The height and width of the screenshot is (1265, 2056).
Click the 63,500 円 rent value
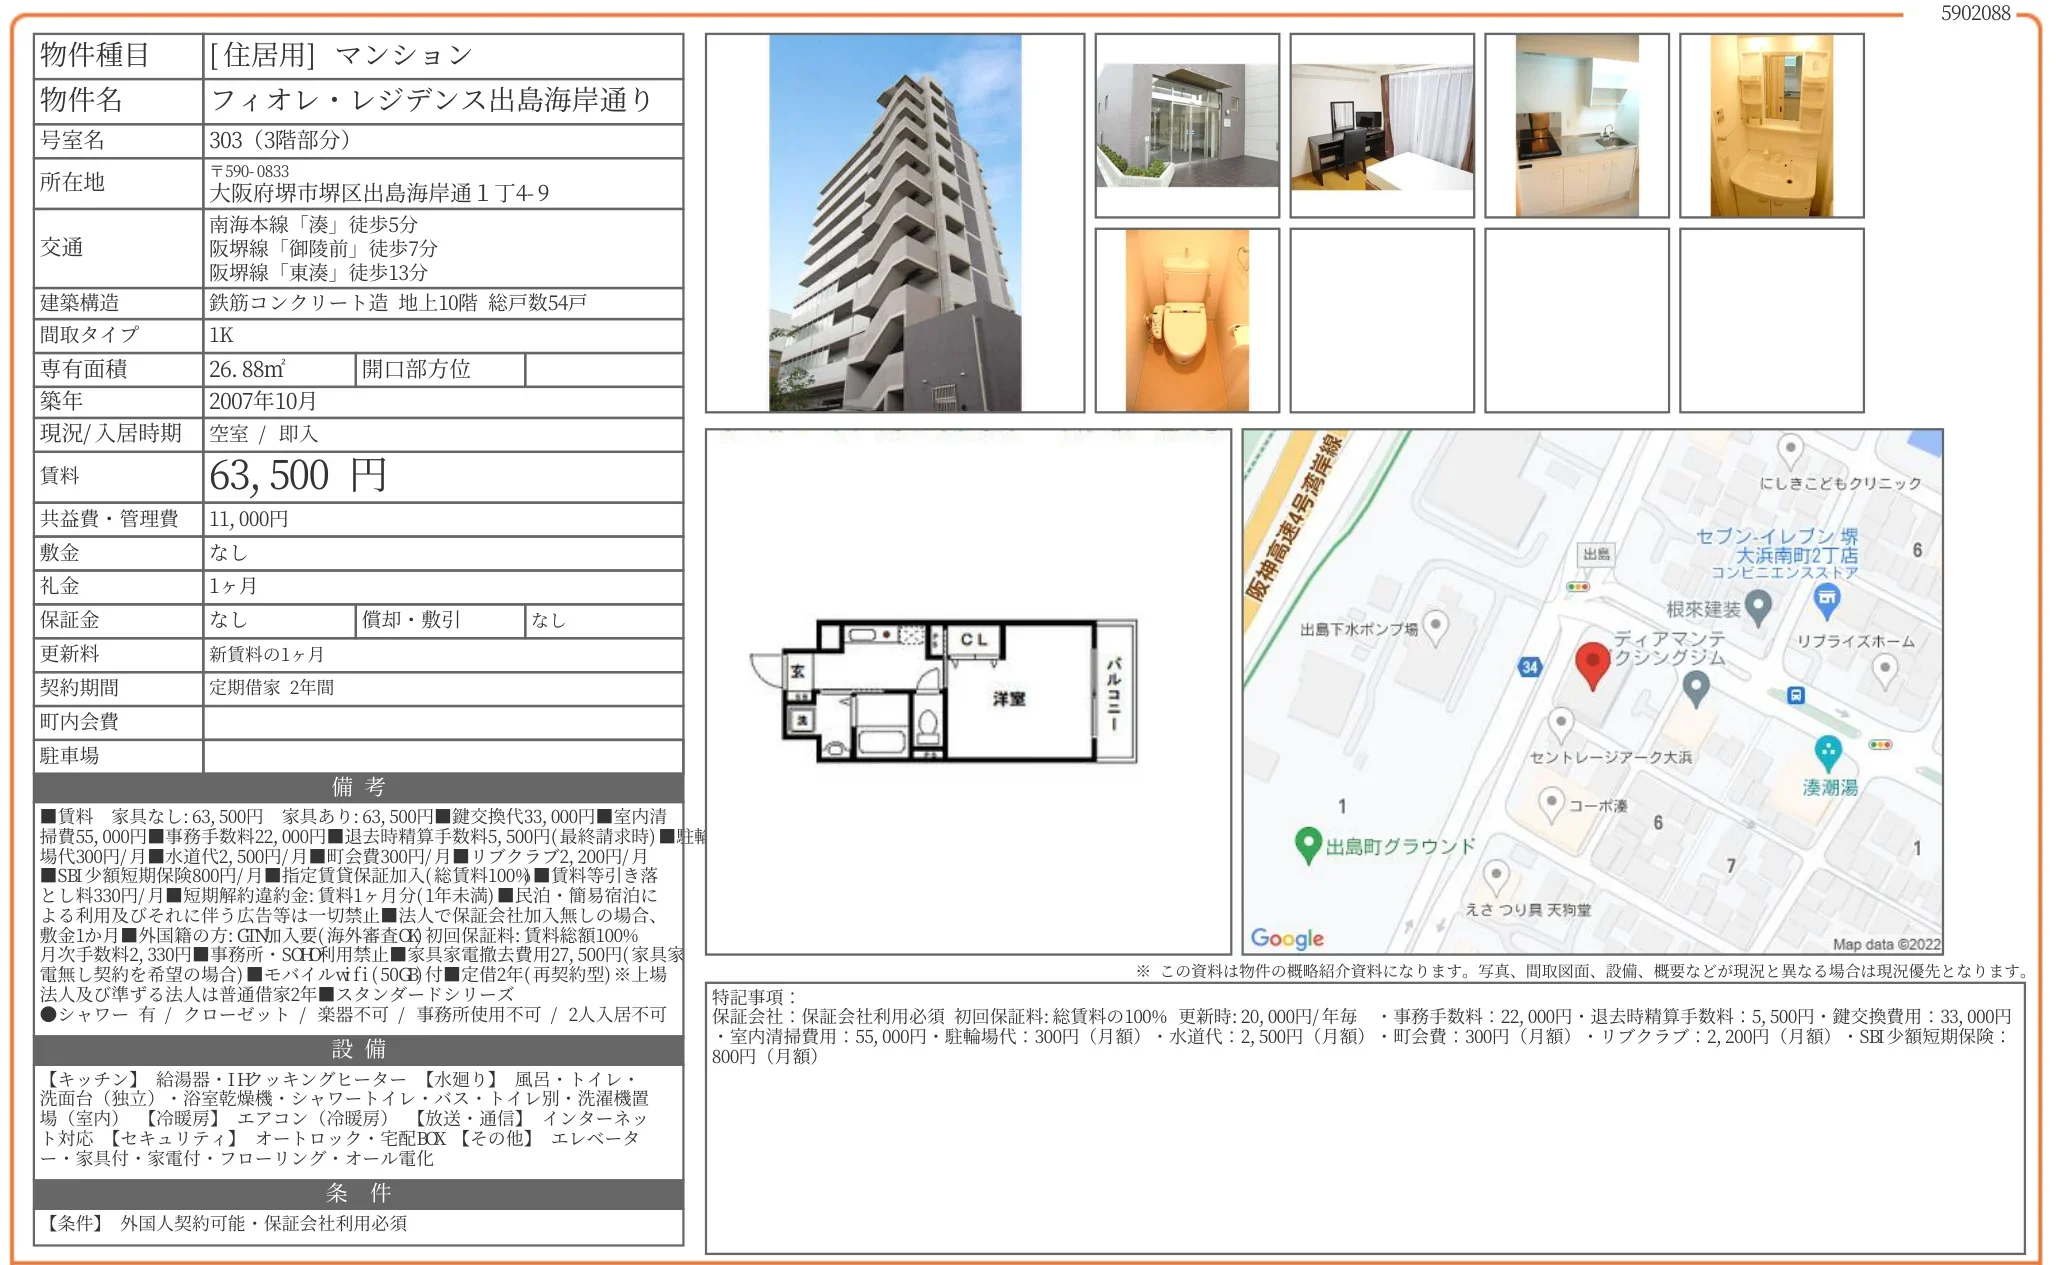[298, 476]
